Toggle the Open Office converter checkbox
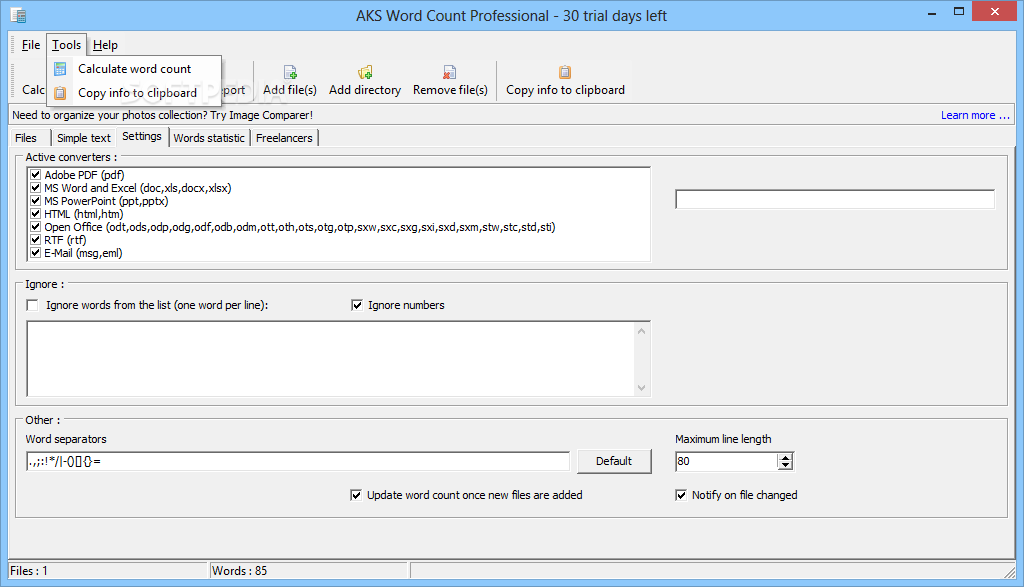 [36, 227]
